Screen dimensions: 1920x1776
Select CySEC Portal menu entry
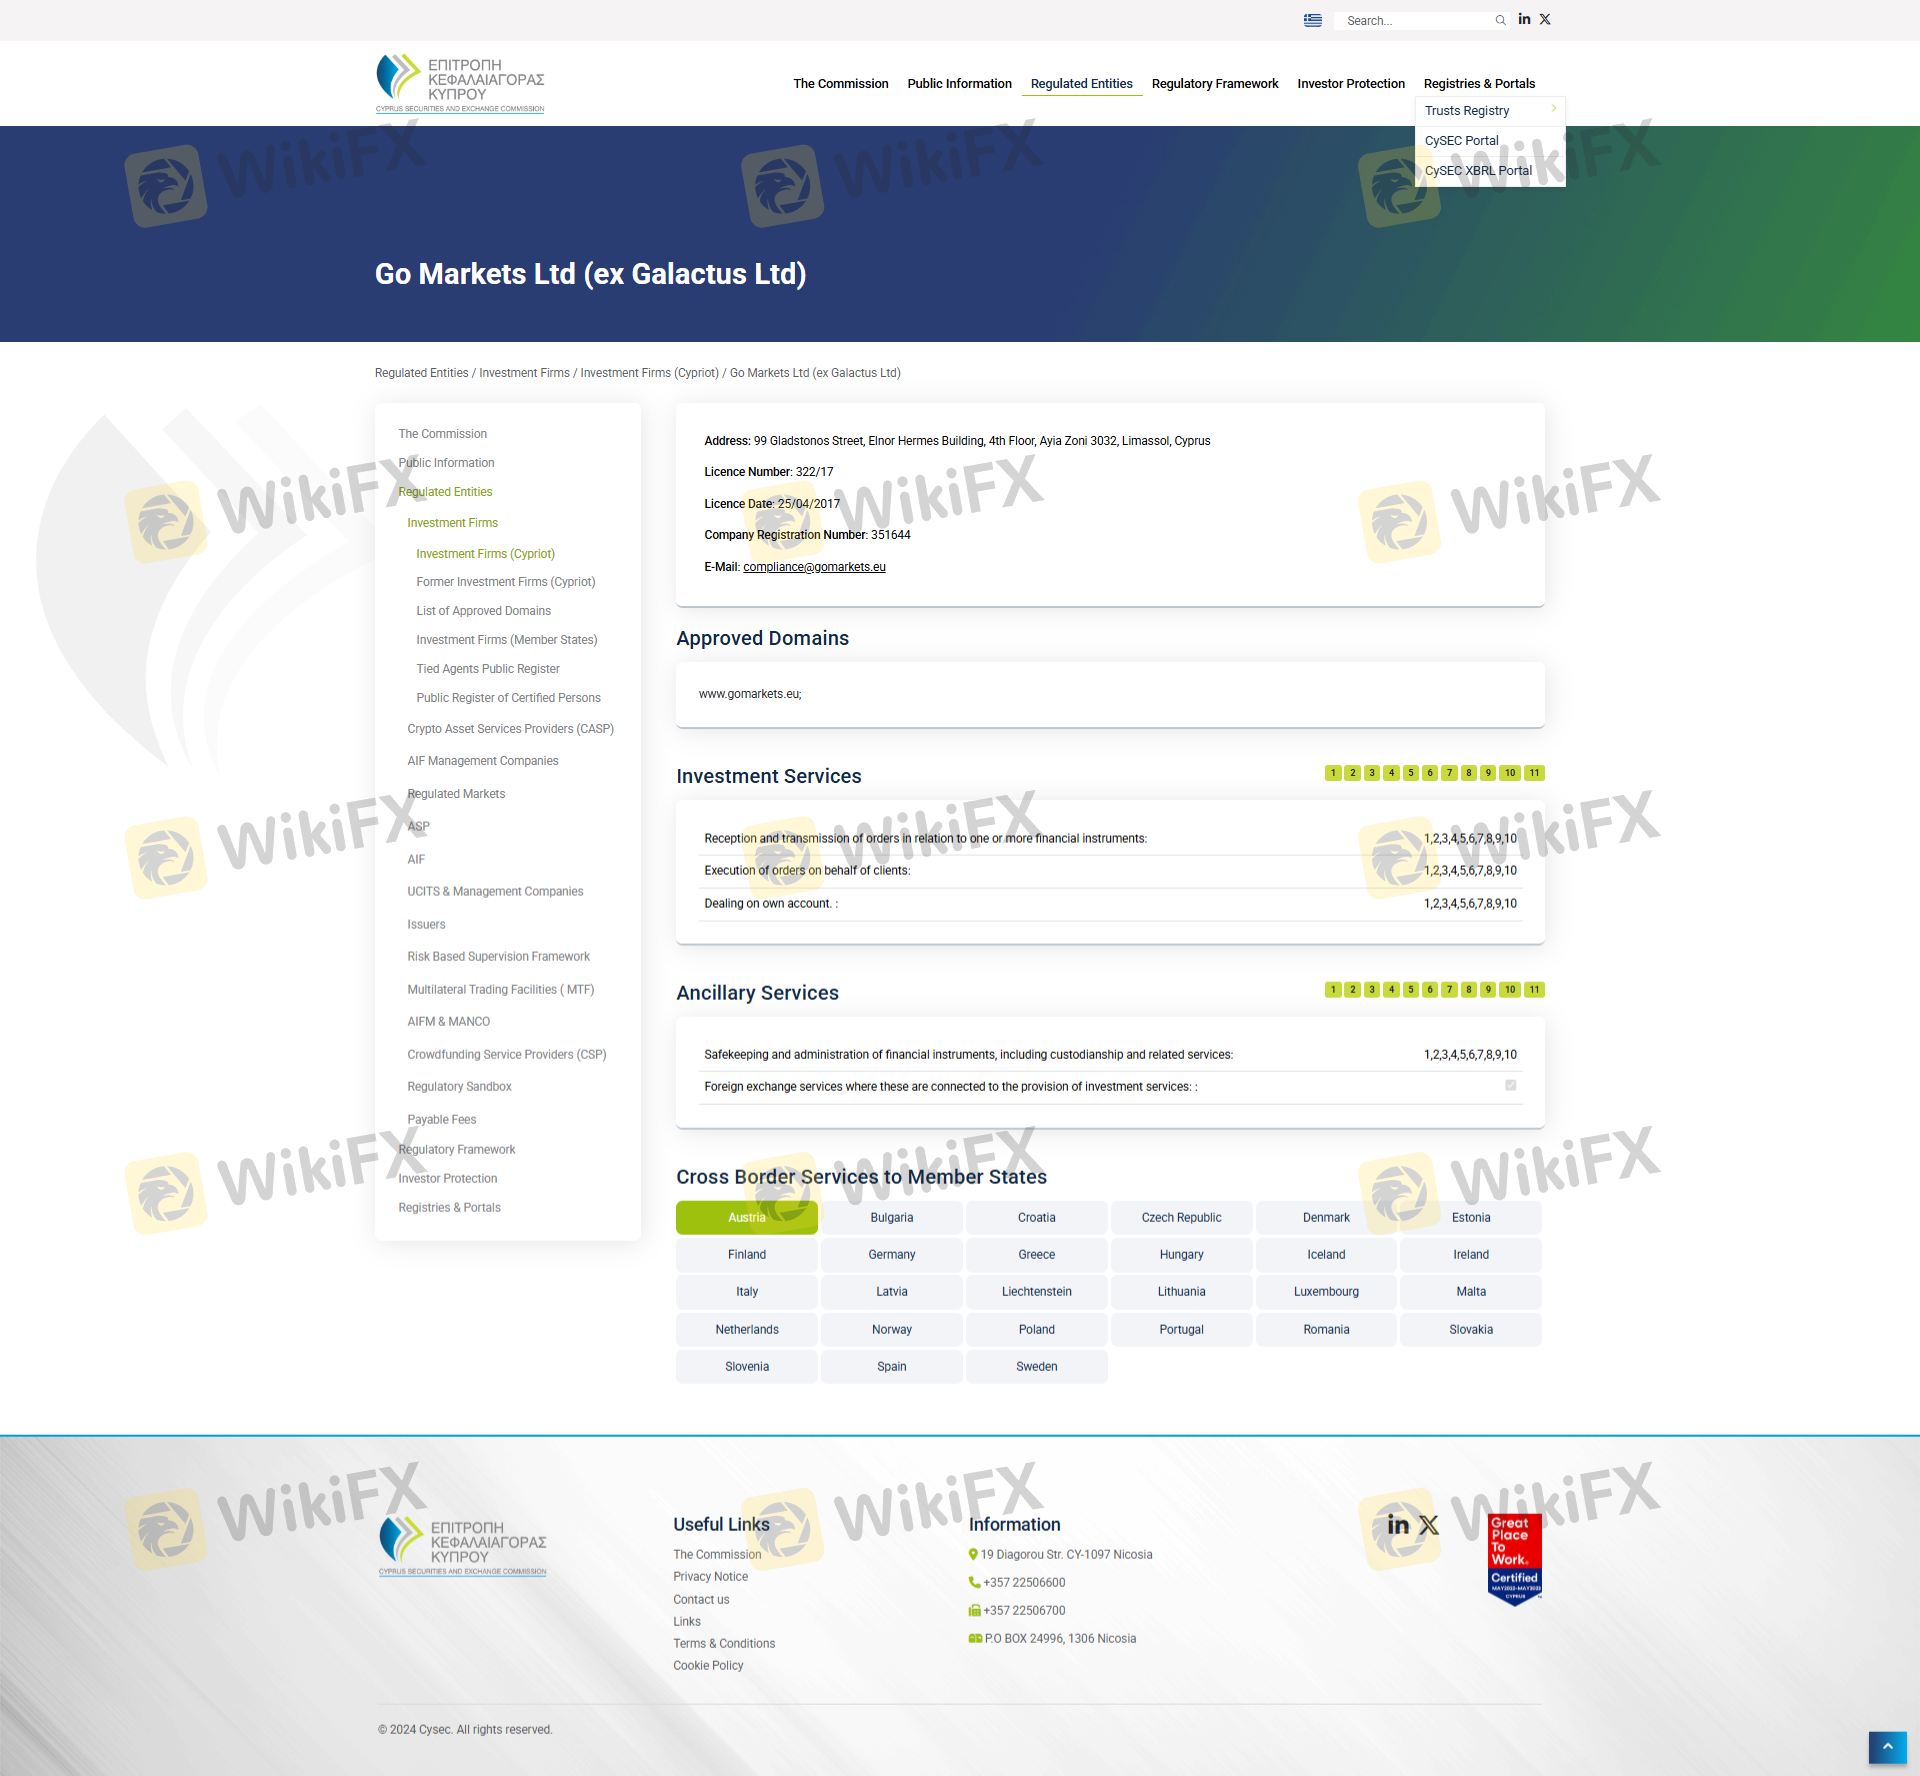tap(1461, 141)
